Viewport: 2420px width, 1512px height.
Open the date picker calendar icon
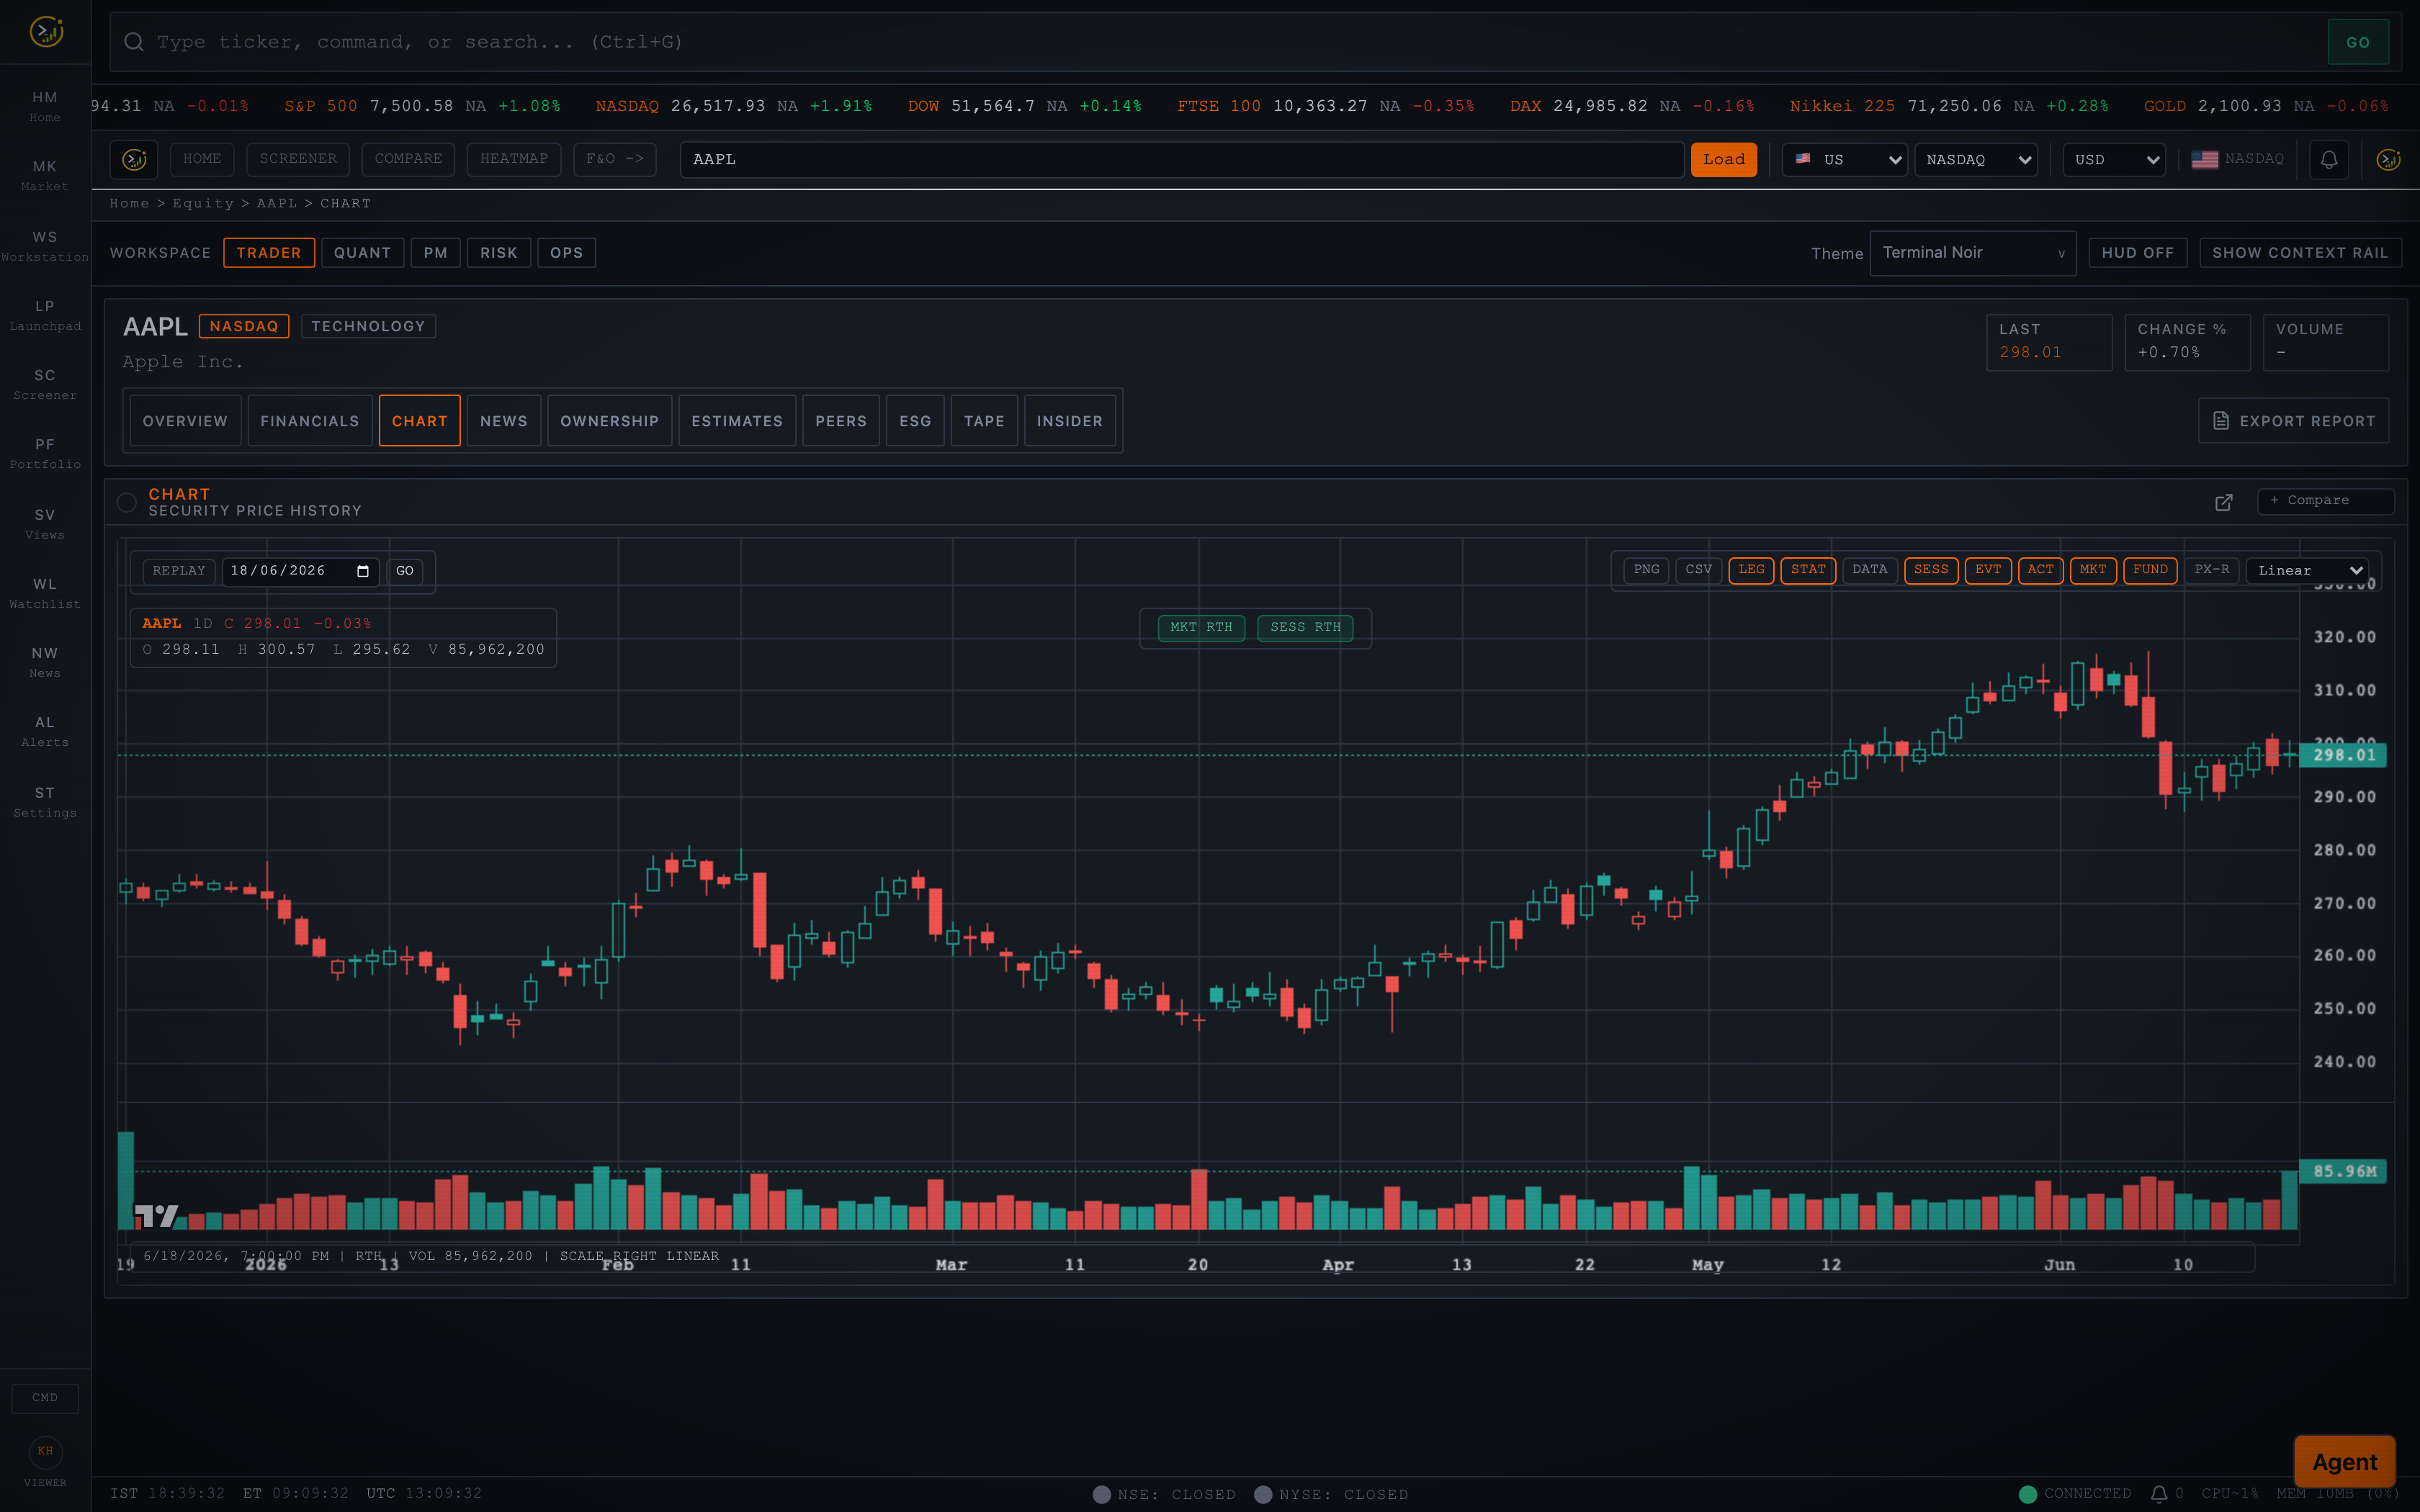coord(363,571)
